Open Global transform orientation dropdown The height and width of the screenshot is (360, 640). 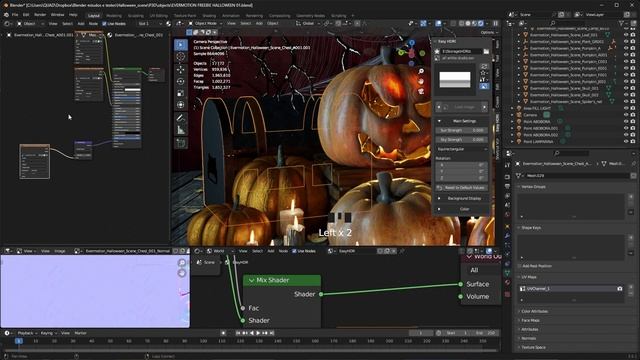click(308, 24)
